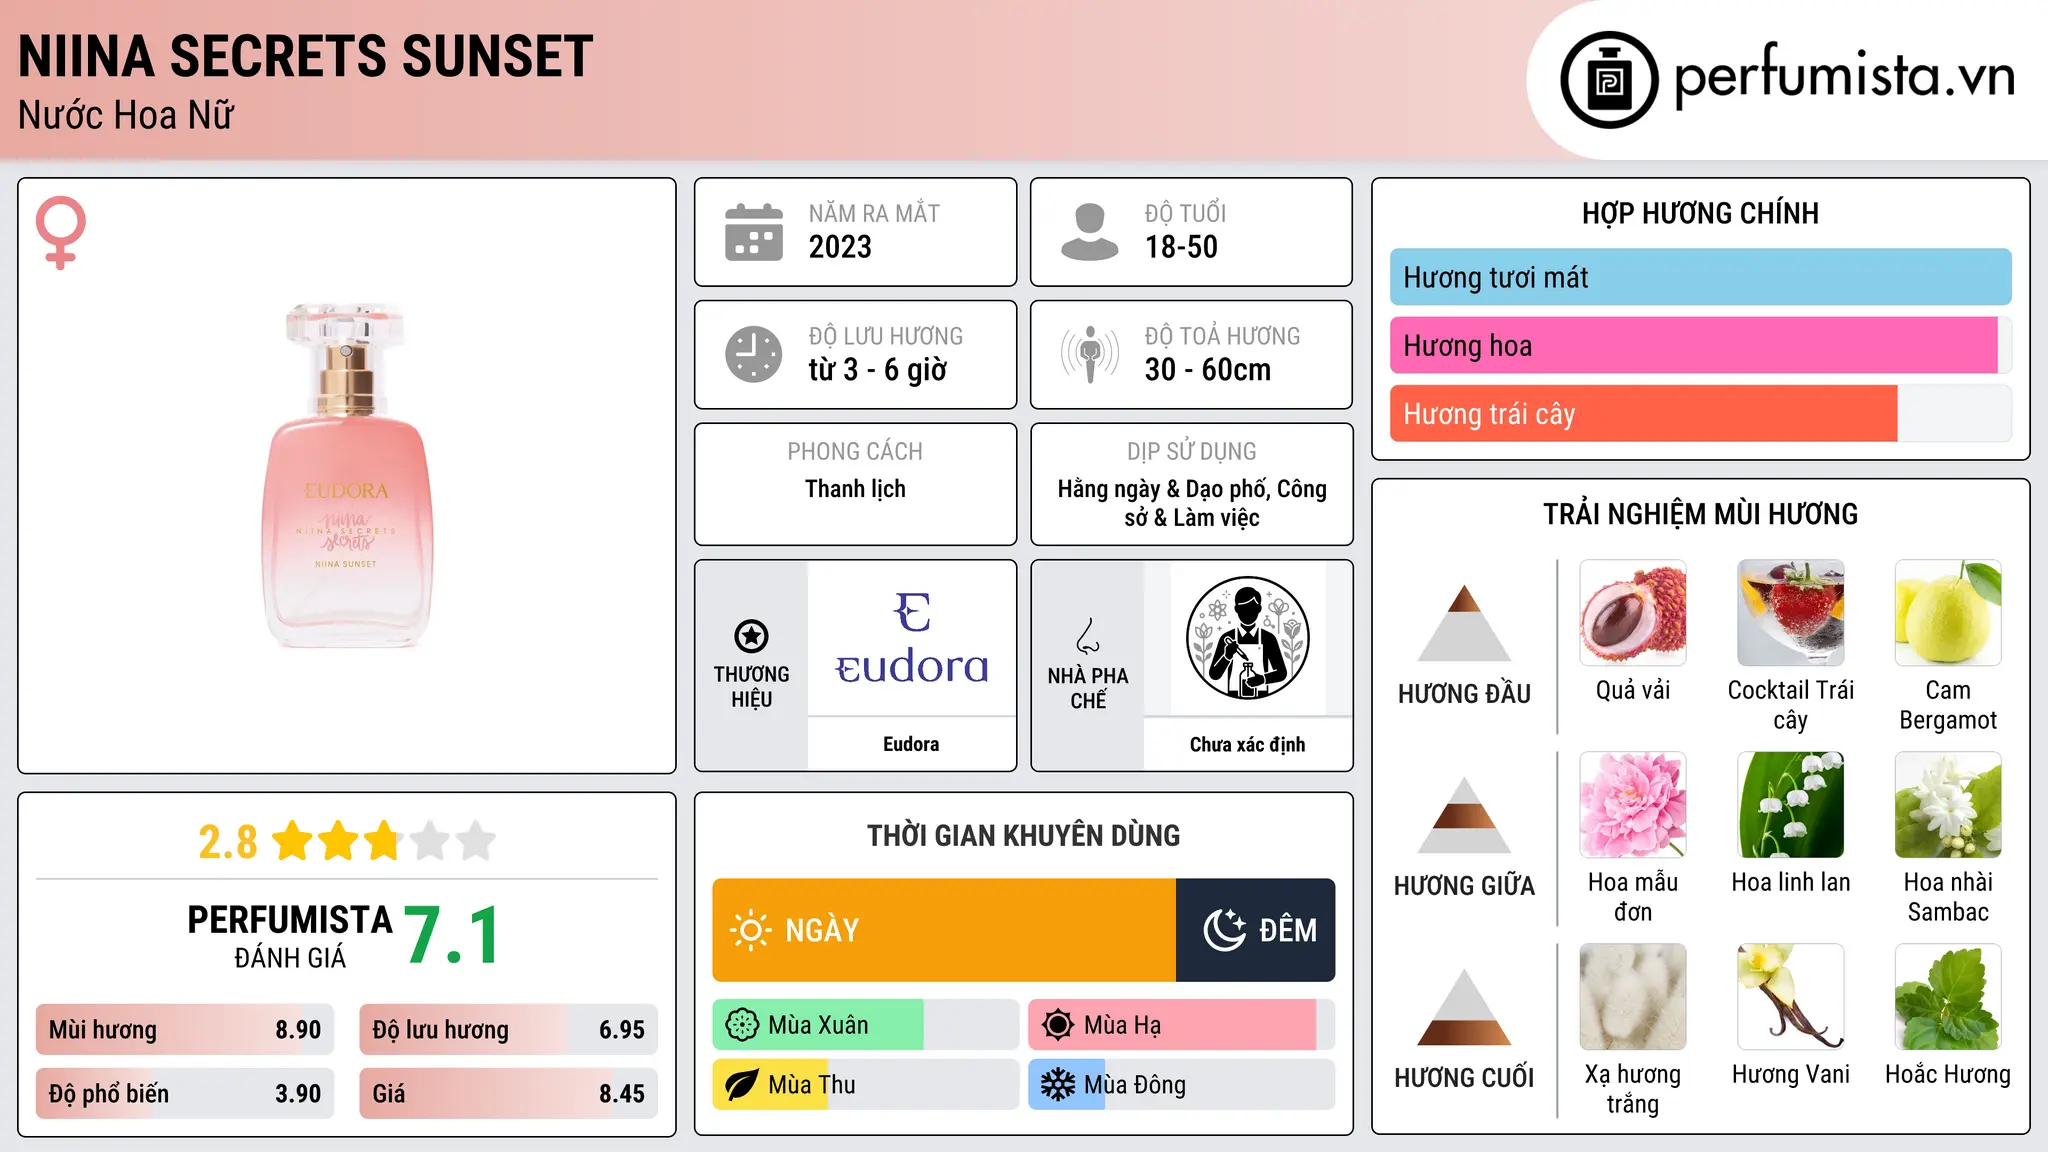The width and height of the screenshot is (2048, 1152).
Task: Click the Nước Hoa Nữ subtitle
Action: 126,115
